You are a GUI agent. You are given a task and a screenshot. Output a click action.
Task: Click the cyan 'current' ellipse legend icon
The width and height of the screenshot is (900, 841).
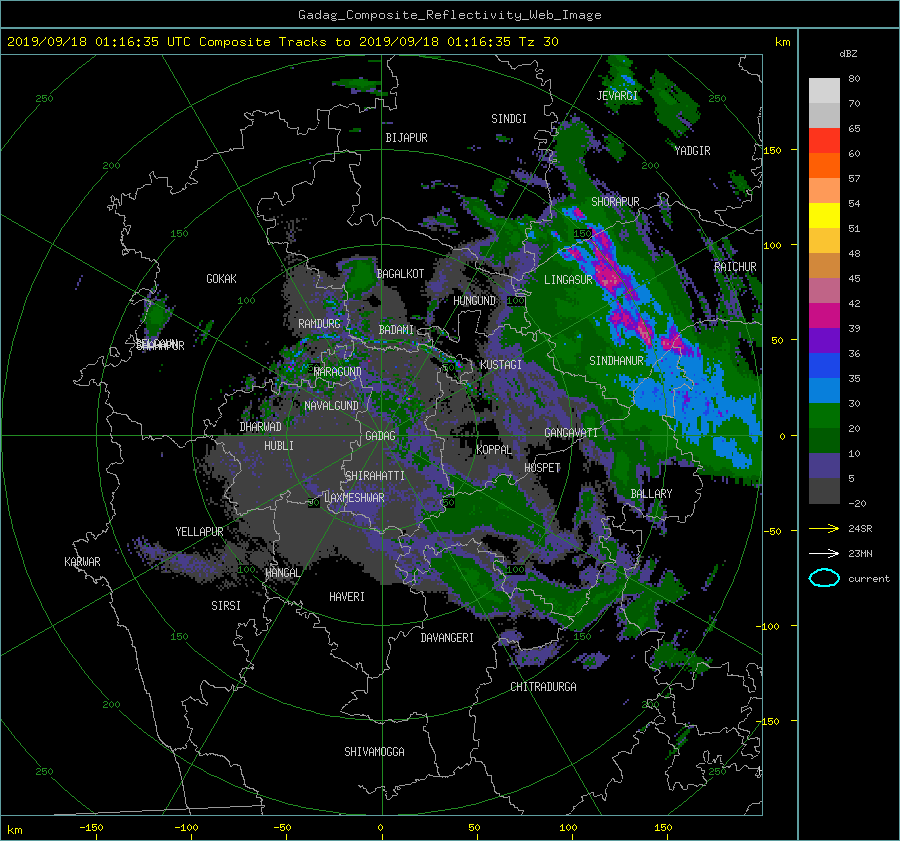point(824,578)
